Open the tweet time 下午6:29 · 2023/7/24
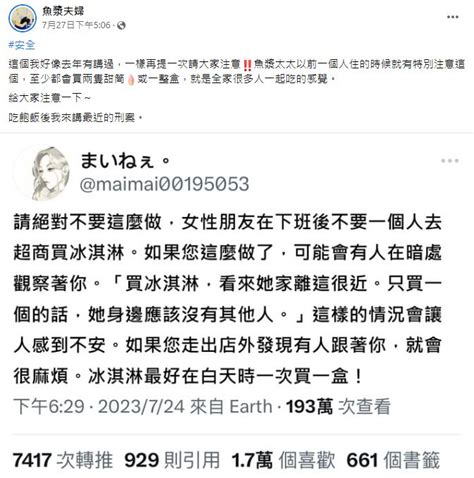 99,407
